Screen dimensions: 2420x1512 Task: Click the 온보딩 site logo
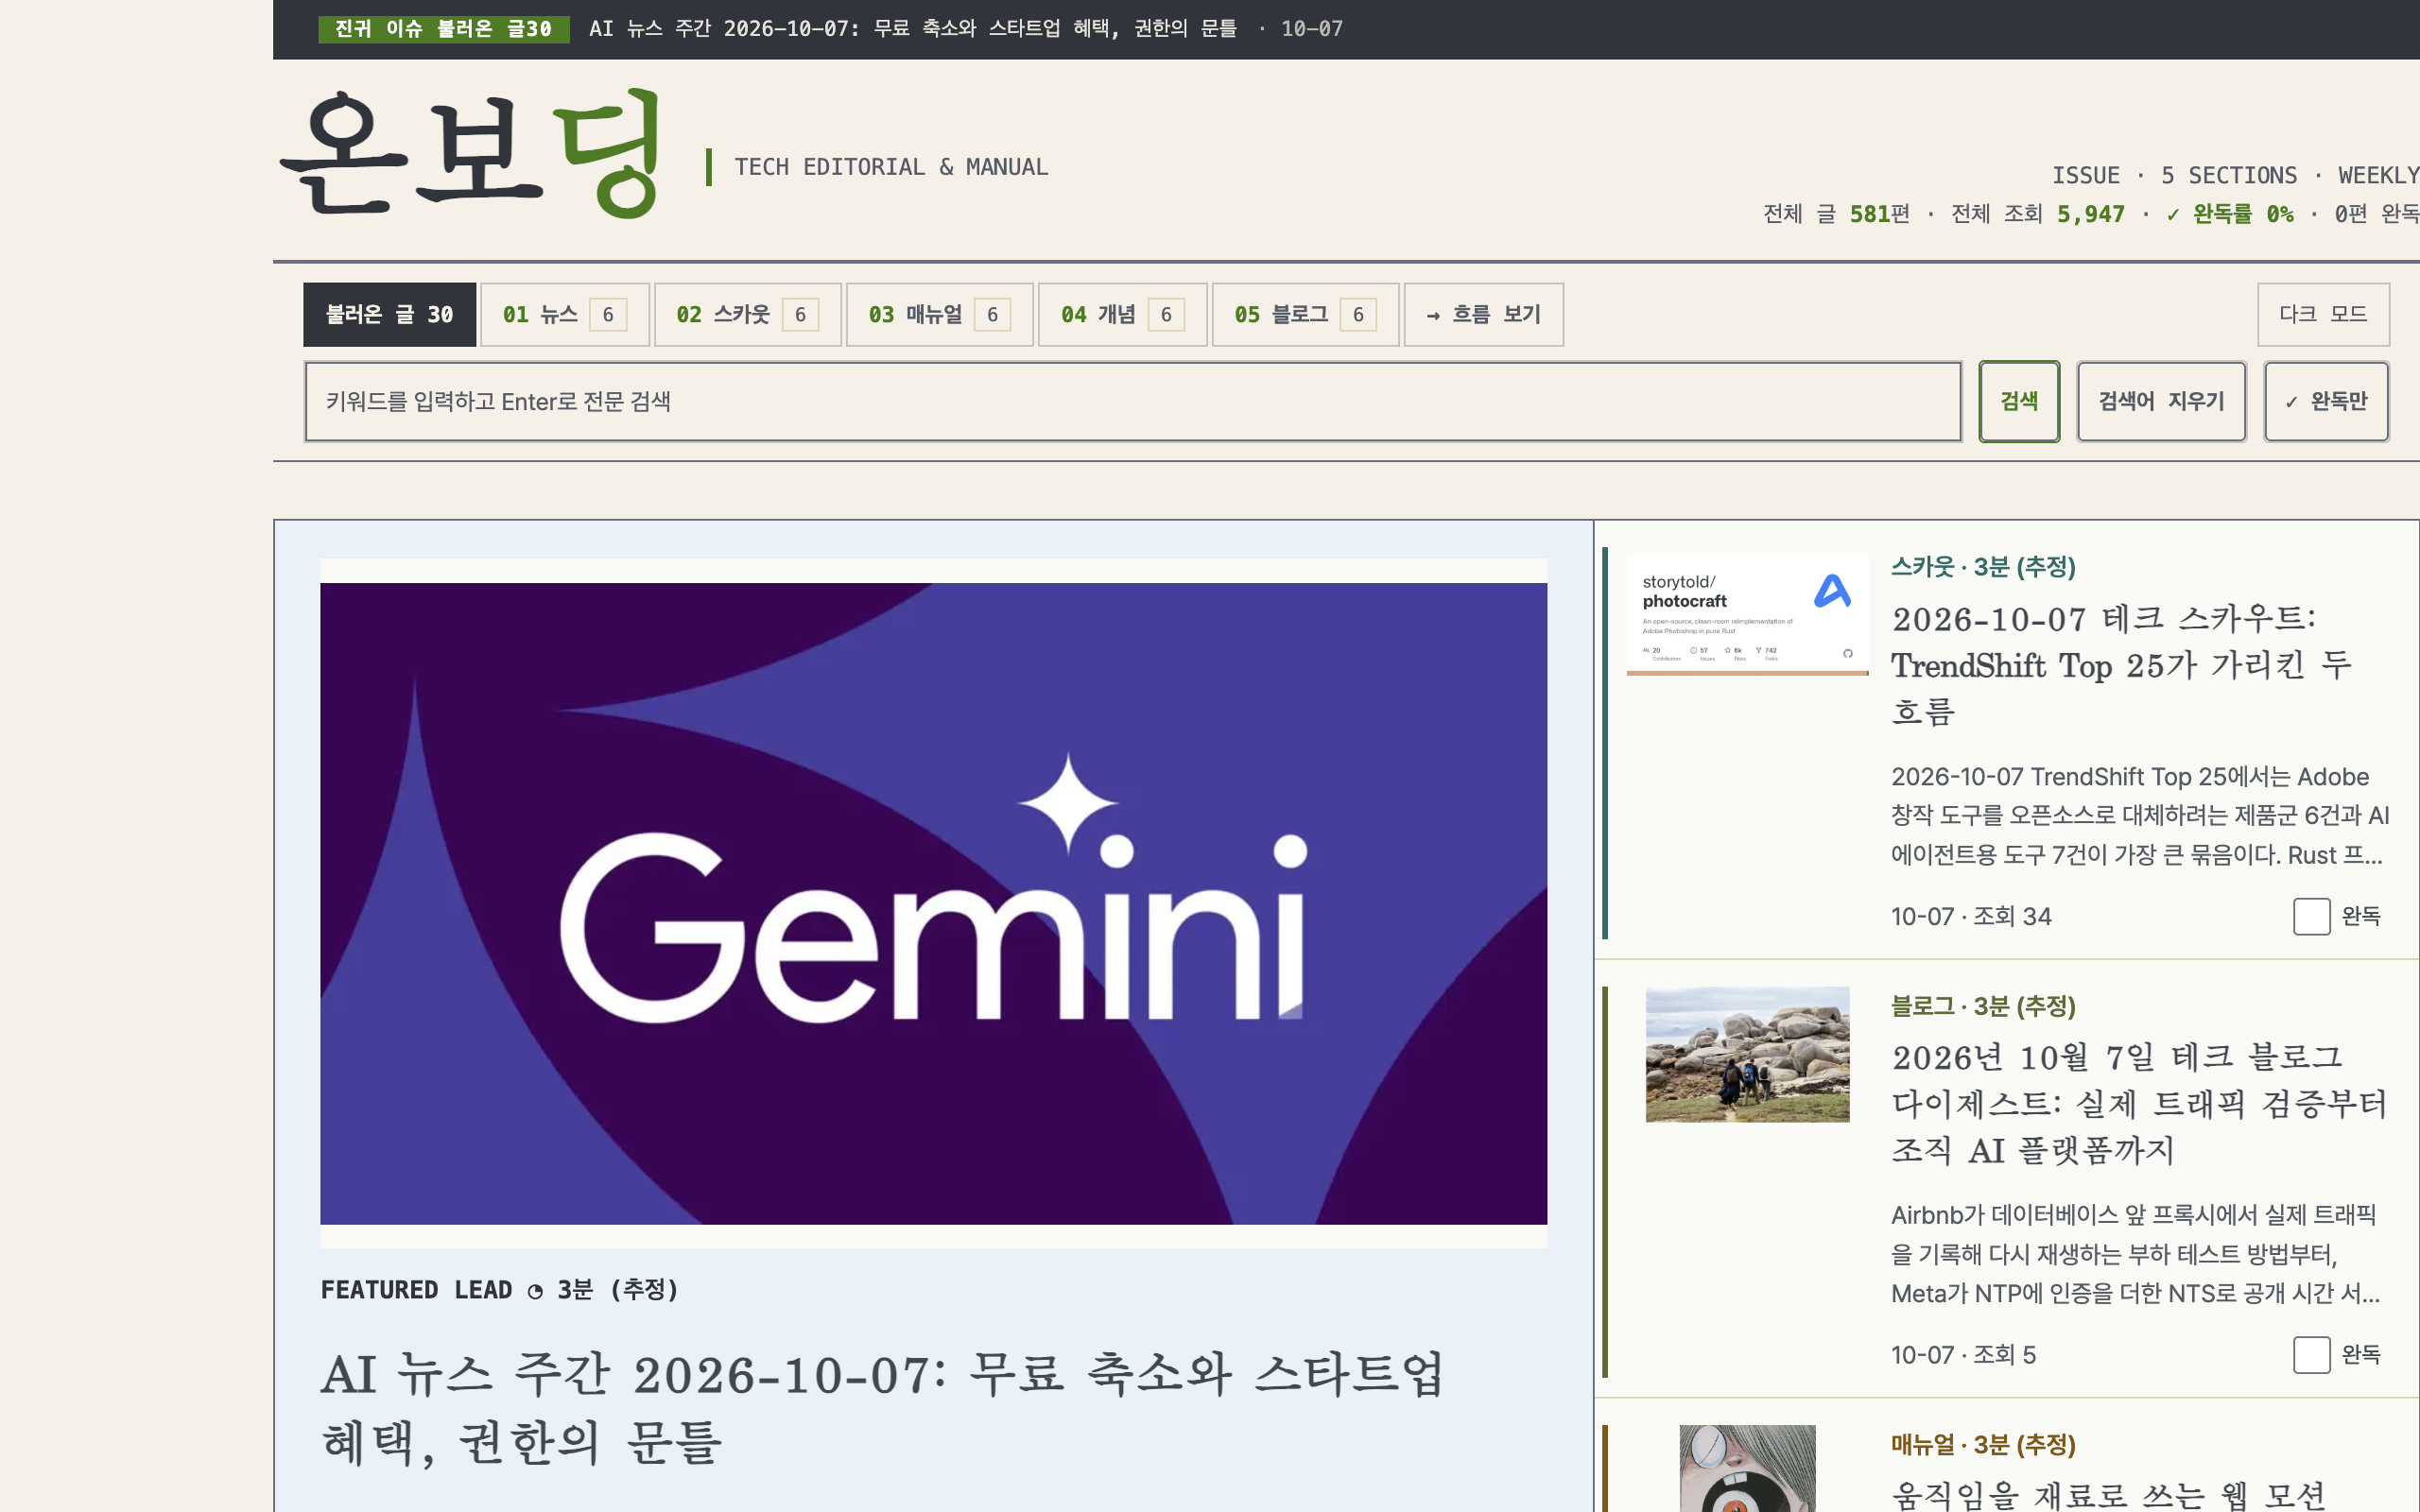pos(470,152)
